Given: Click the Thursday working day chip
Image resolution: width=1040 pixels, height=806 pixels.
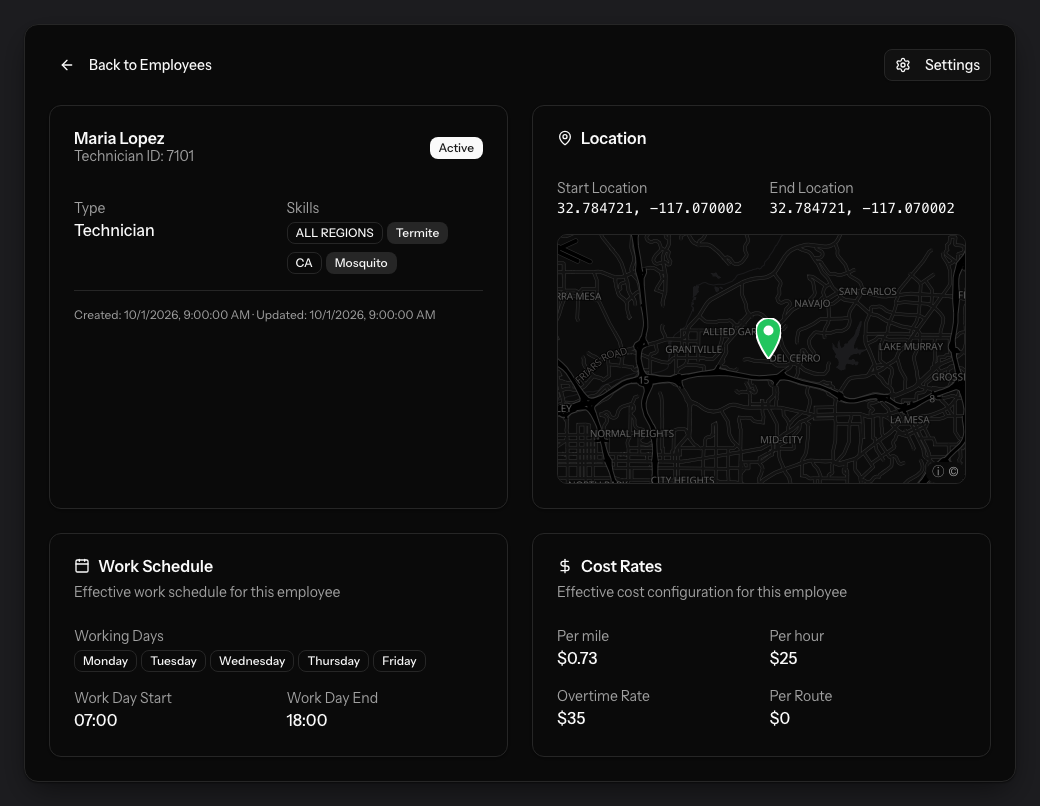Looking at the screenshot, I should coord(334,661).
